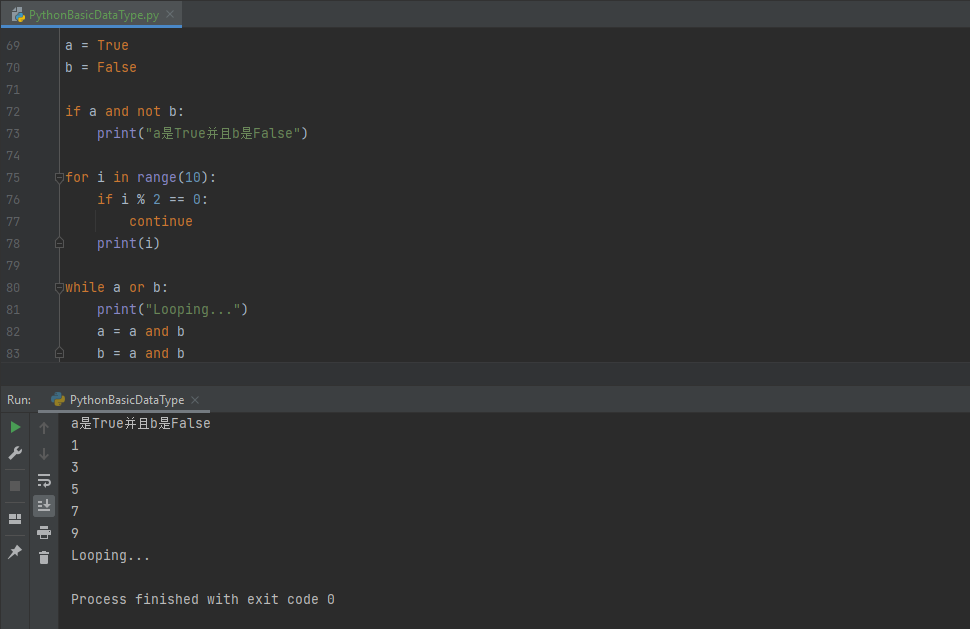
Task: Collapse the while loop code block
Action: (x=59, y=287)
